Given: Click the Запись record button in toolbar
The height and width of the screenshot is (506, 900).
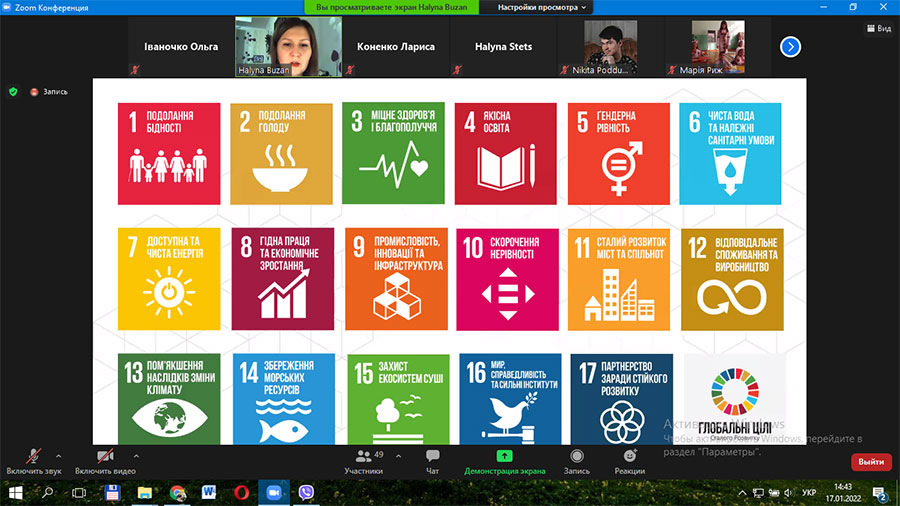Looking at the screenshot, I should click(577, 461).
